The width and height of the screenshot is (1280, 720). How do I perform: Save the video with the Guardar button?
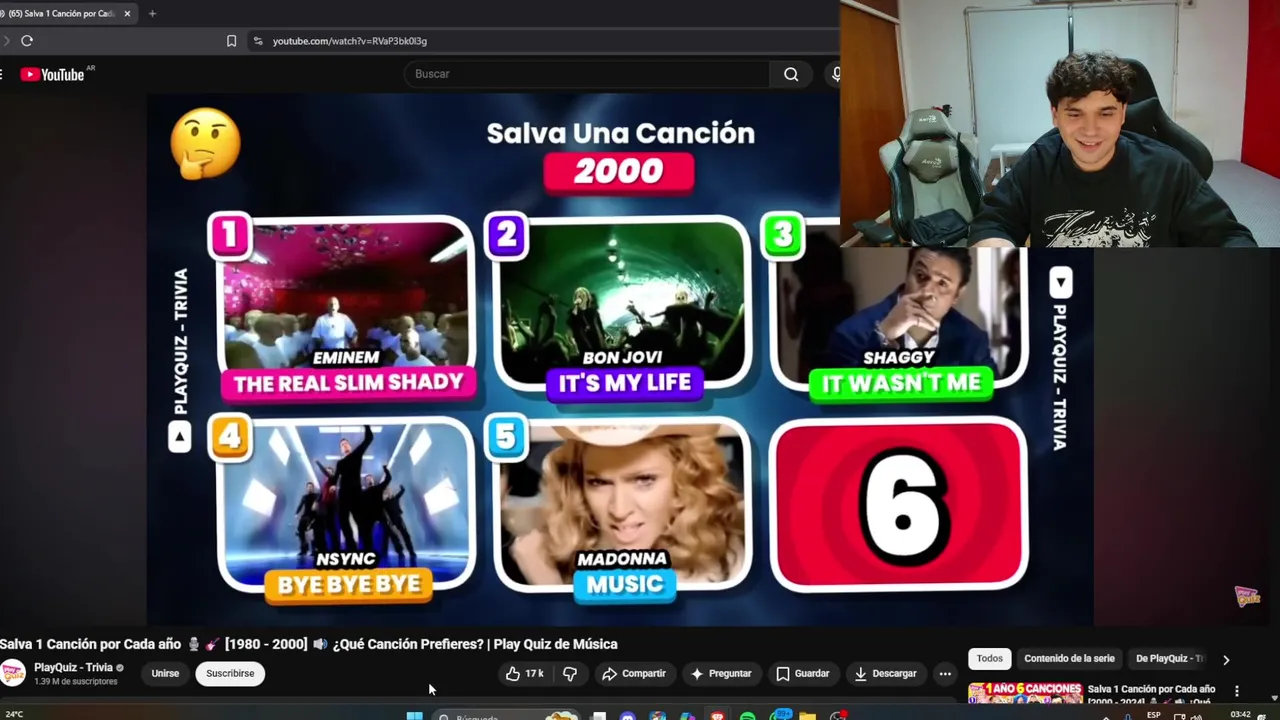(x=802, y=674)
